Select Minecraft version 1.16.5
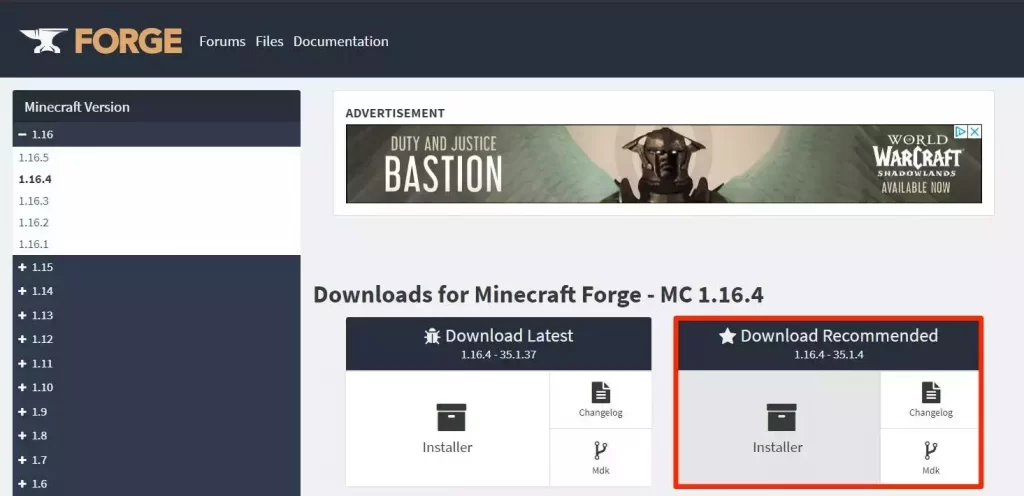This screenshot has height=496, width=1024. point(33,158)
